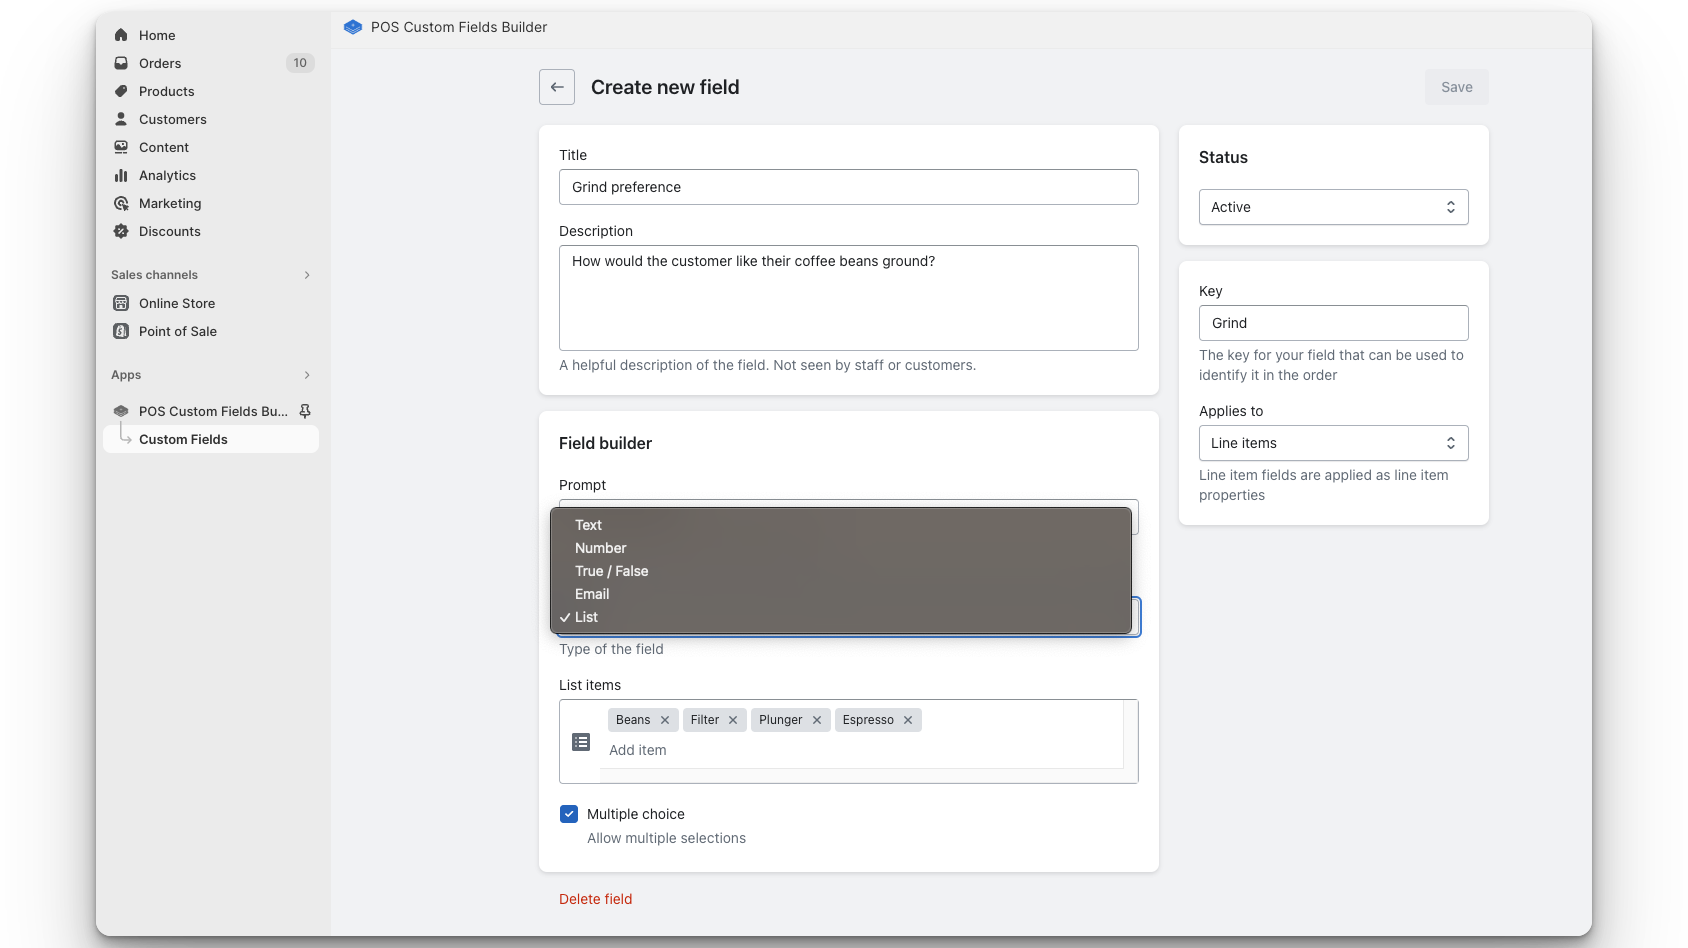Uncheck the Multiple choice checkbox
The height and width of the screenshot is (948, 1688).
point(568,814)
